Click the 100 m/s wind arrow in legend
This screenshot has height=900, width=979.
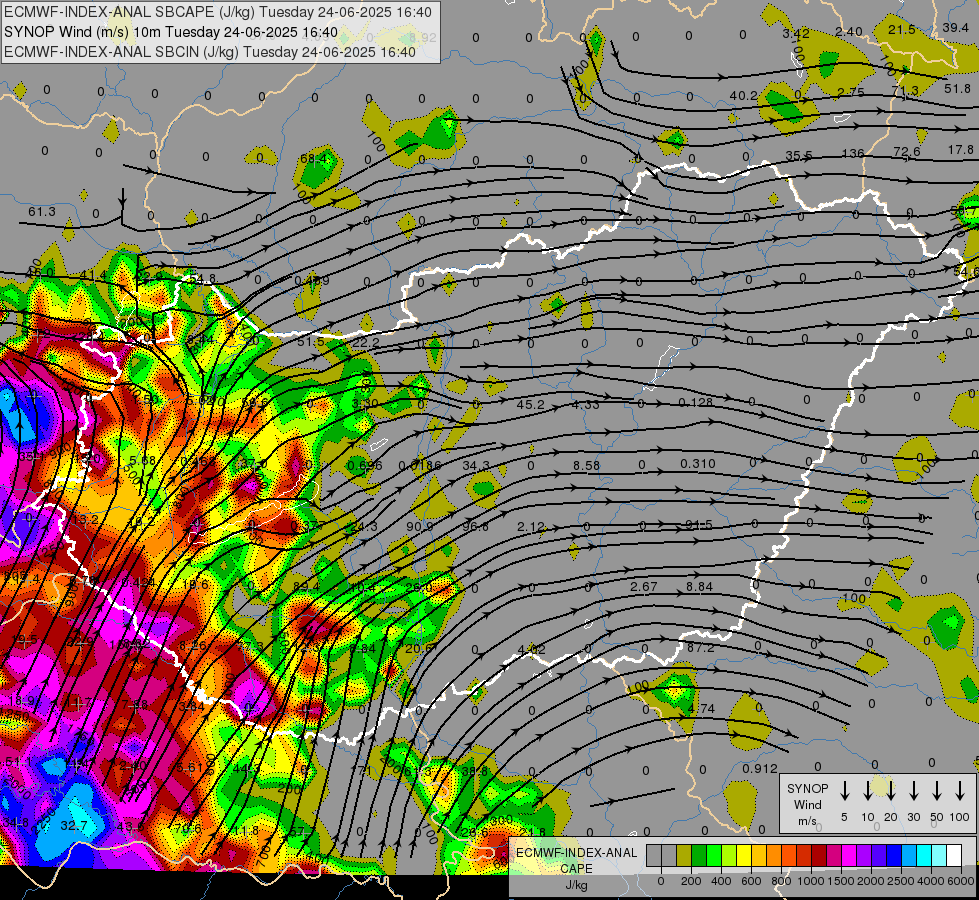tap(960, 791)
